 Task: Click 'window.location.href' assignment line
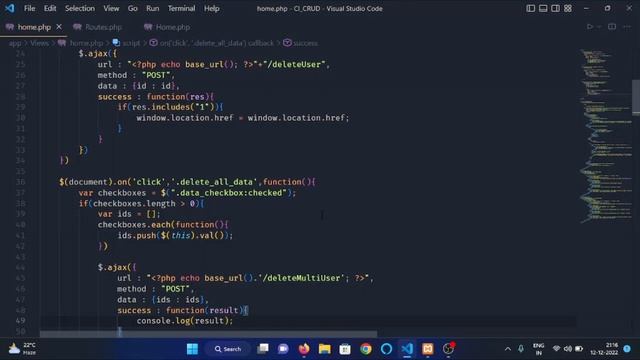243,118
